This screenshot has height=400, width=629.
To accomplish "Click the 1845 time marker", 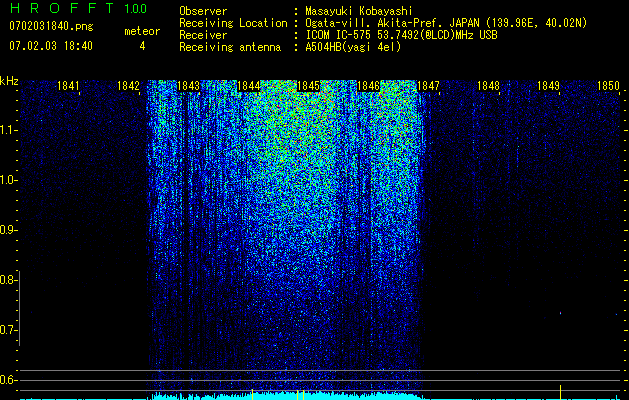I will point(308,86).
